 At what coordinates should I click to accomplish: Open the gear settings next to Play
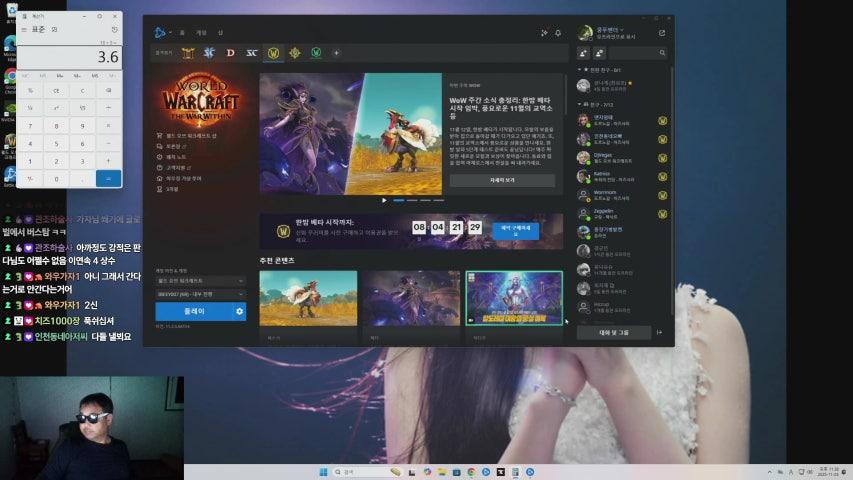click(239, 312)
